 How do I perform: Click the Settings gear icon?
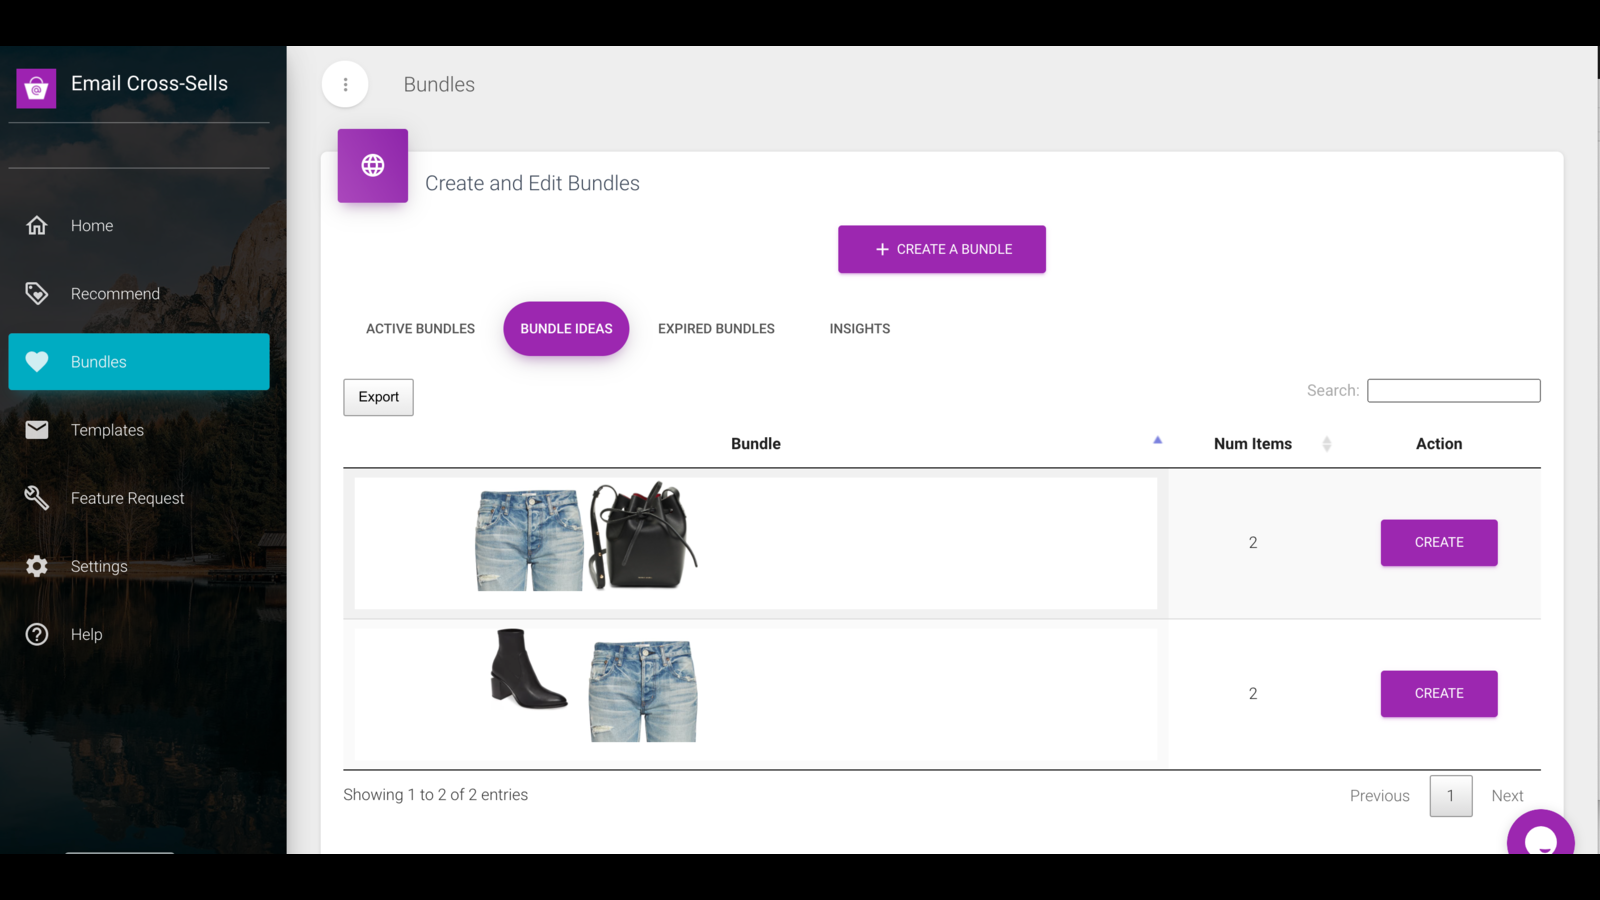coord(37,566)
